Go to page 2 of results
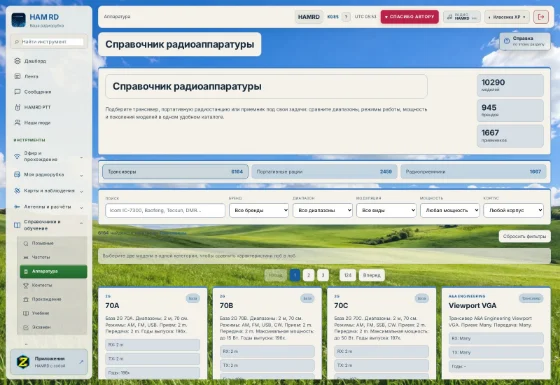The width and height of the screenshot is (560, 385). point(309,275)
